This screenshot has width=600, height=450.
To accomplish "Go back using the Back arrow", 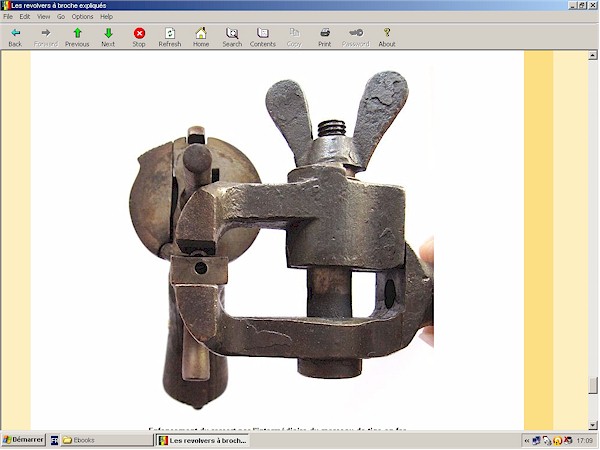I will [x=15, y=37].
